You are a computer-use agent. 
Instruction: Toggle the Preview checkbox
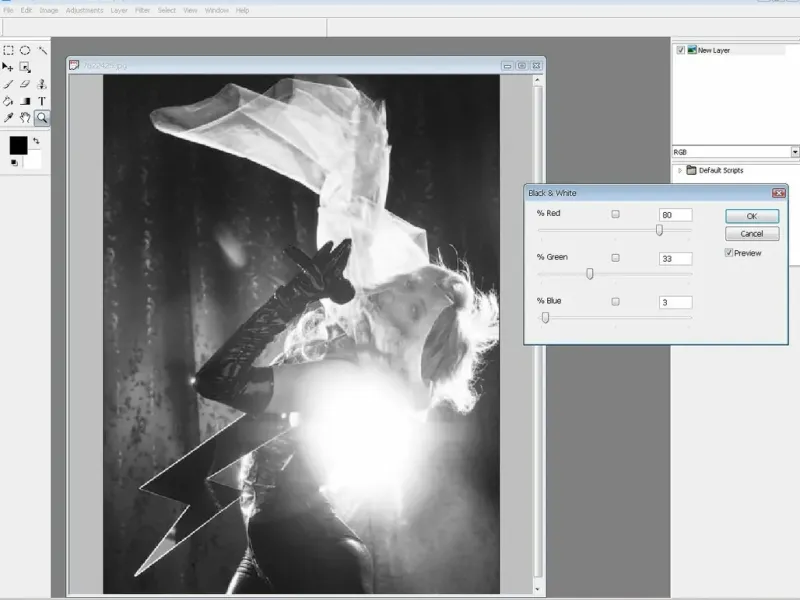click(x=729, y=253)
